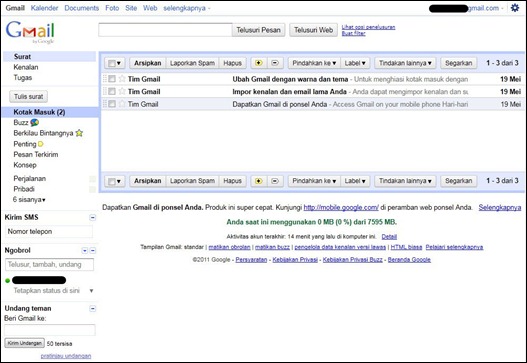Viewport: 527px width, 363px height.
Task: Open the top 'Tindakan lainnya' dropdown
Action: (x=405, y=63)
